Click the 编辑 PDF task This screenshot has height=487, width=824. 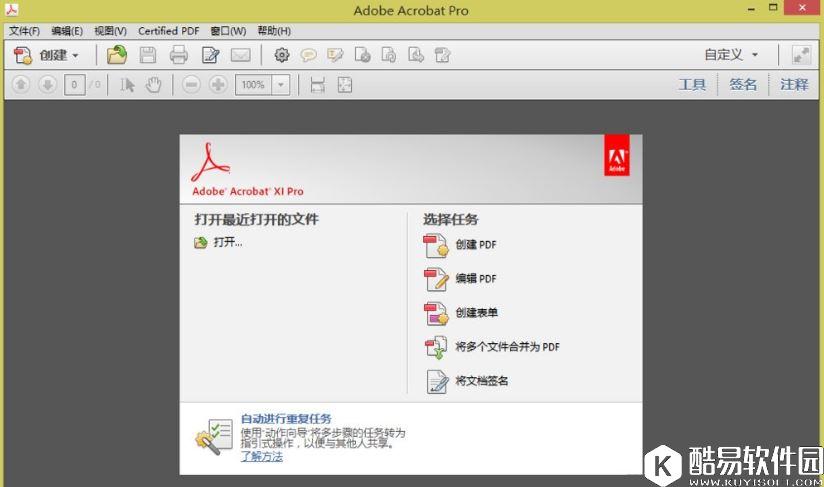(x=476, y=278)
